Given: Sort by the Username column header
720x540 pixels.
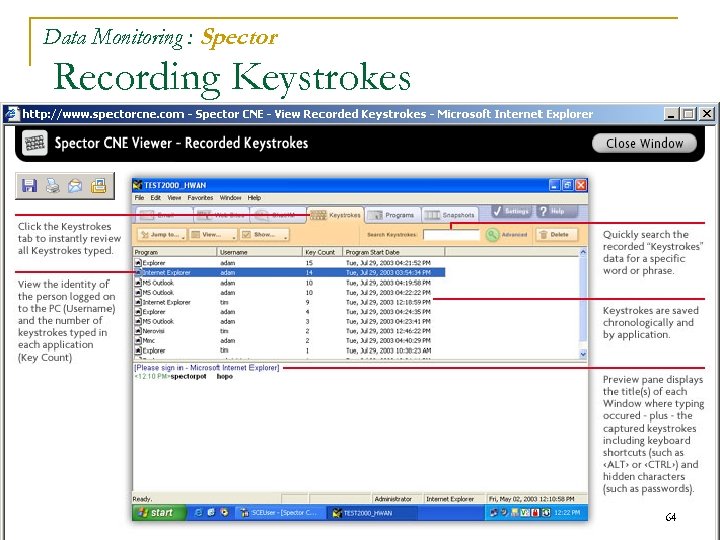Looking at the screenshot, I should 259,252.
